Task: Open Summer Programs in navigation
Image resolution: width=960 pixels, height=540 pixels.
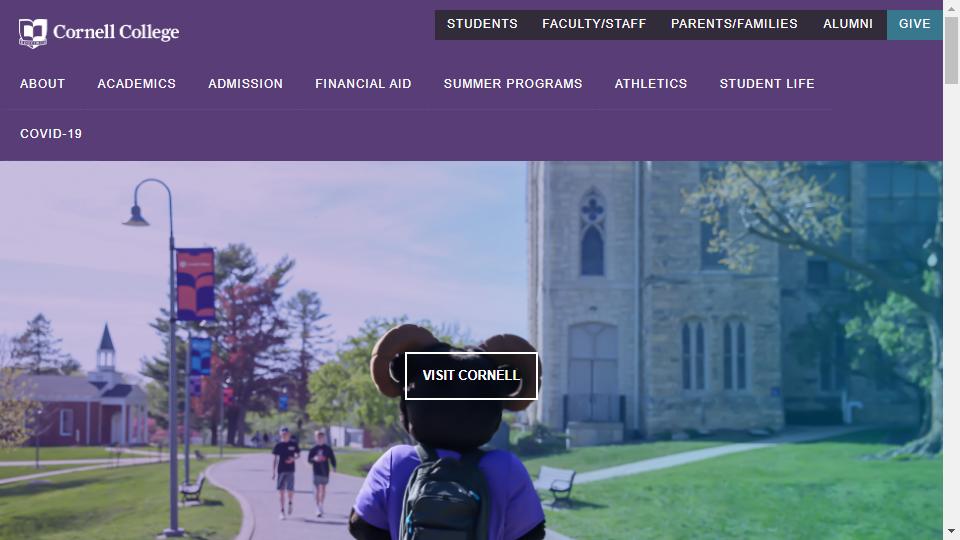Action: pos(513,84)
